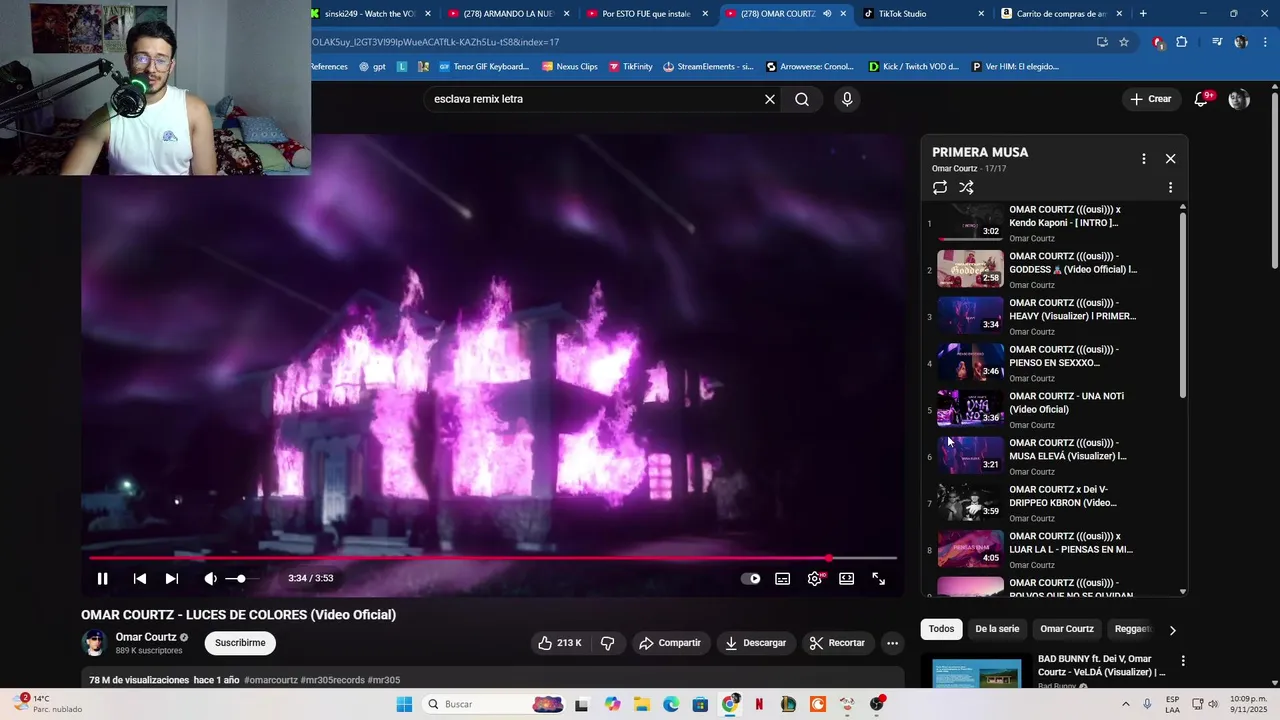Open the browser extensions puzzle icon
The width and height of the screenshot is (1280, 720).
[x=1182, y=42]
